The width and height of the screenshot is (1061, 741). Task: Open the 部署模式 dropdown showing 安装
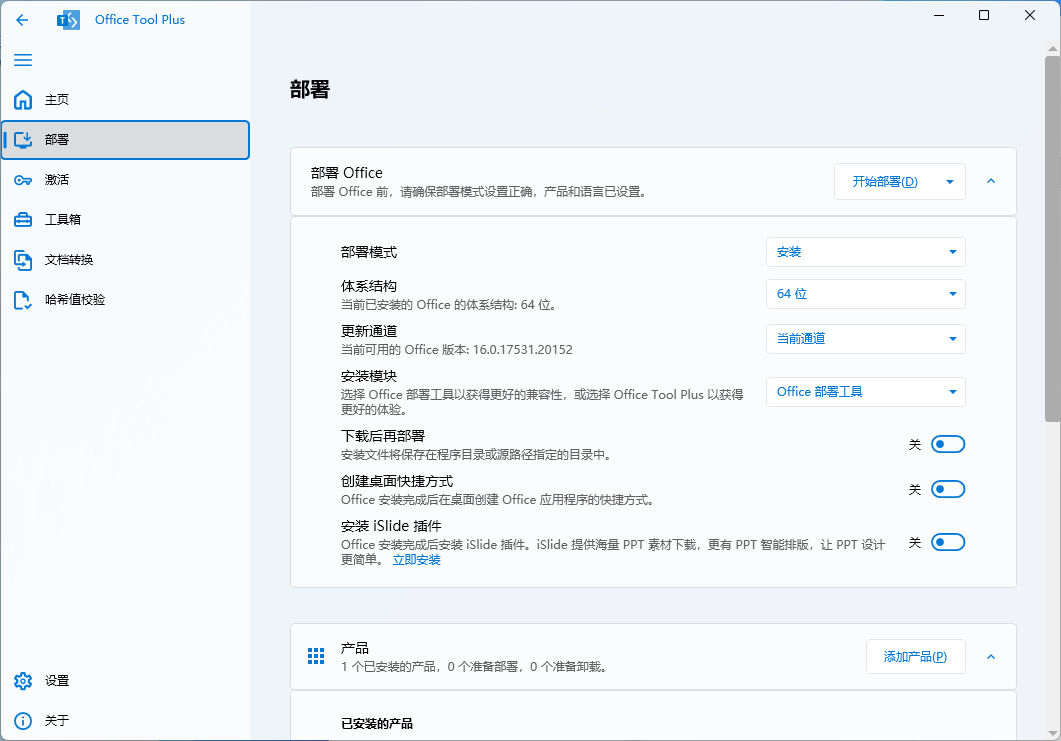coord(865,252)
